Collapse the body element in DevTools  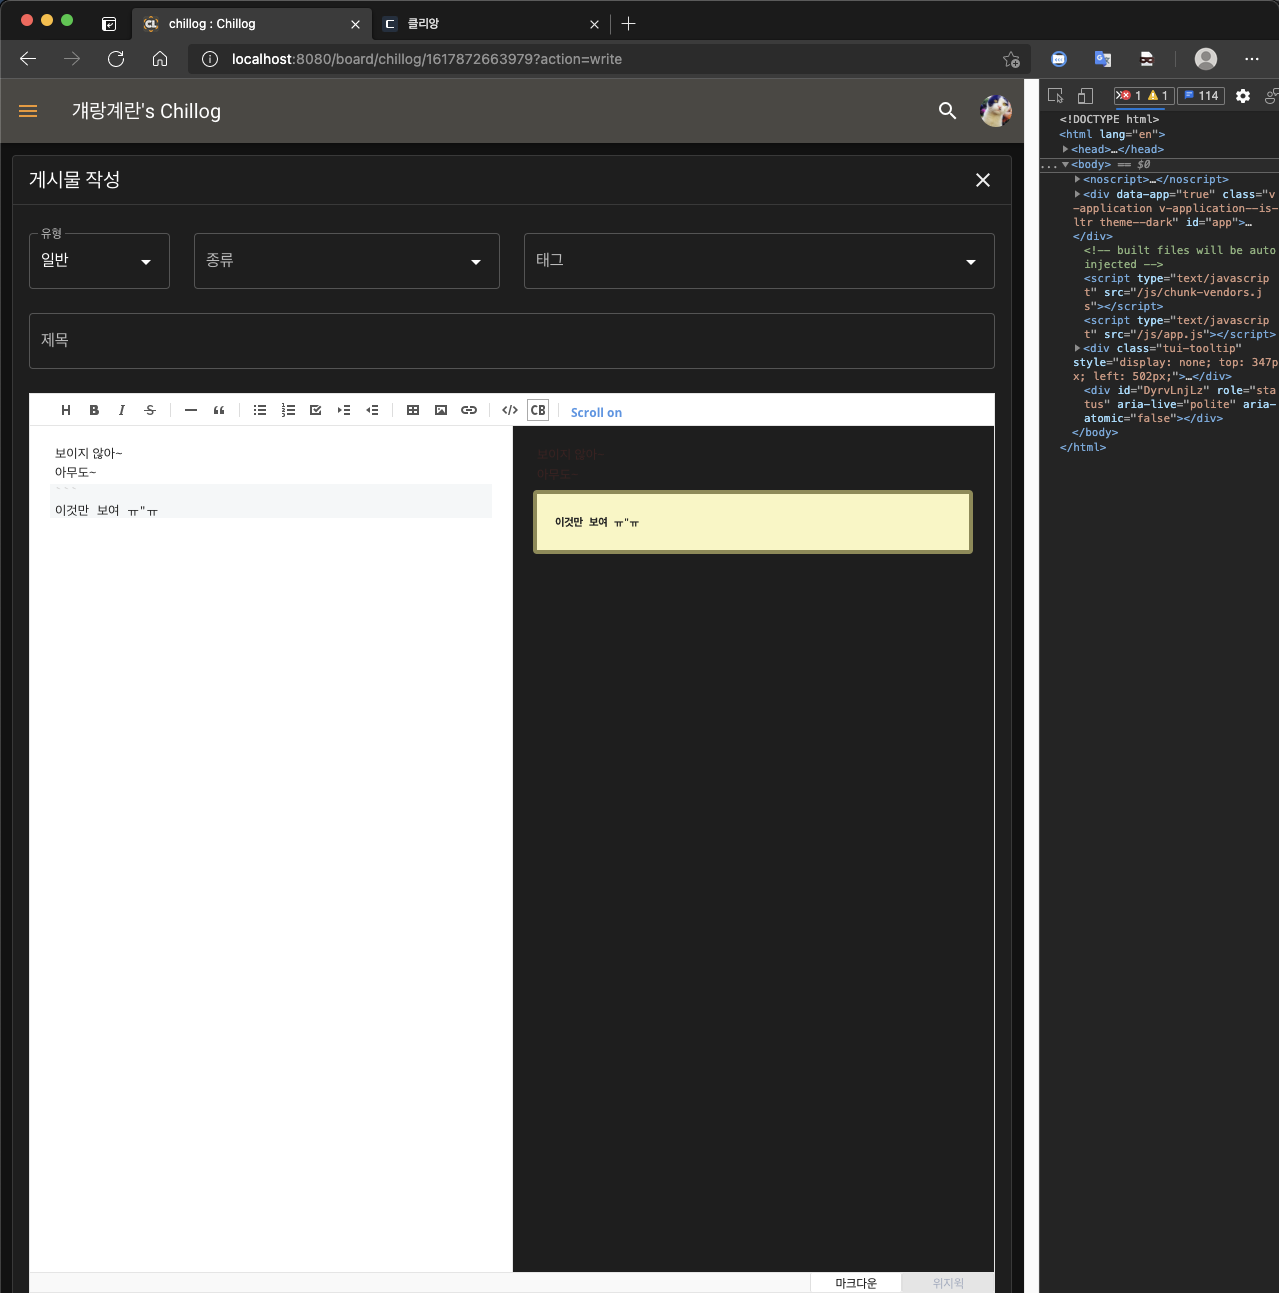pyautogui.click(x=1065, y=164)
